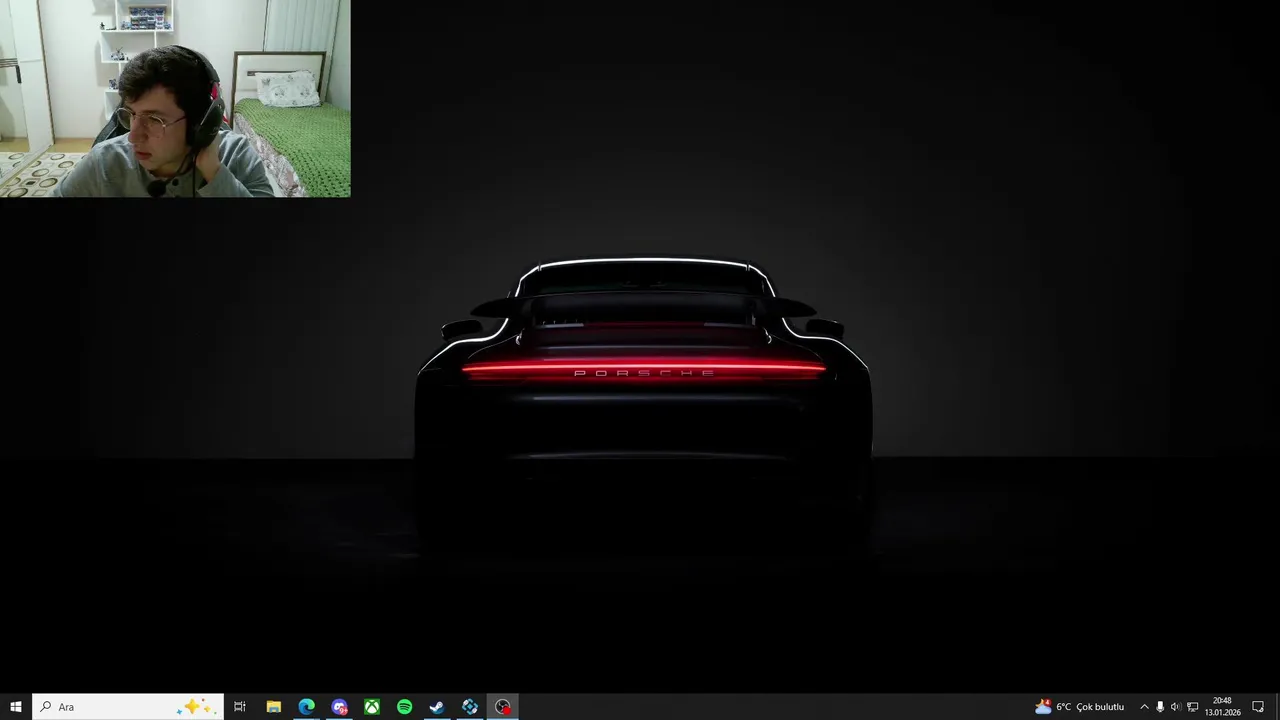The image size is (1280, 720).
Task: Open Task View from the taskbar
Action: pyautogui.click(x=240, y=707)
